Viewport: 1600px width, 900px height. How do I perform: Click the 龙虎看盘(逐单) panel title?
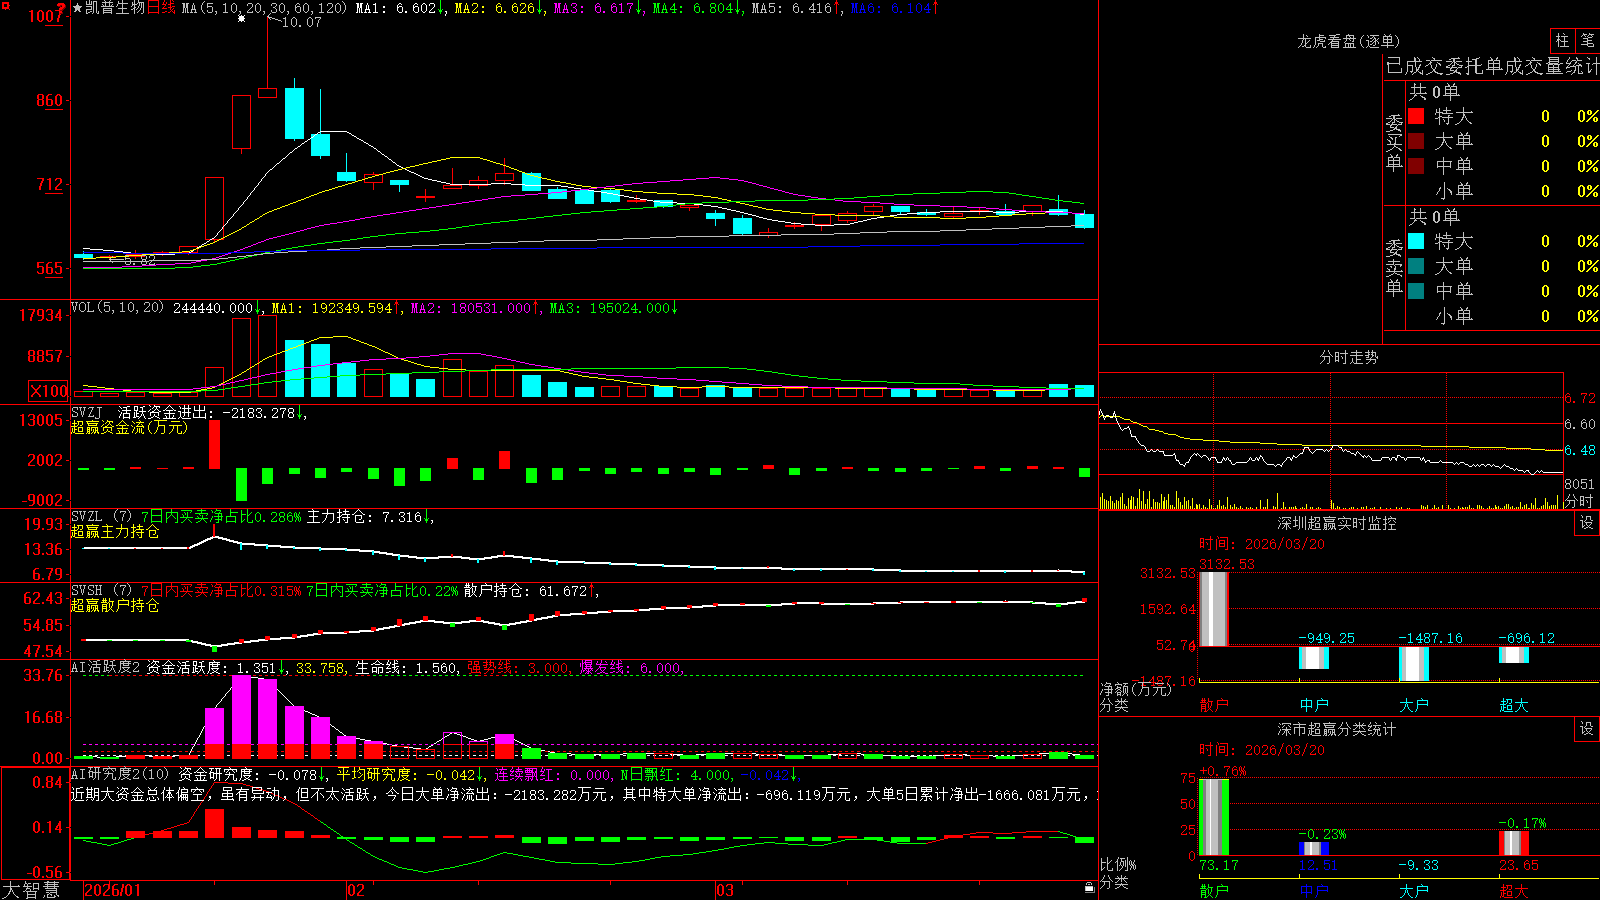[1348, 41]
